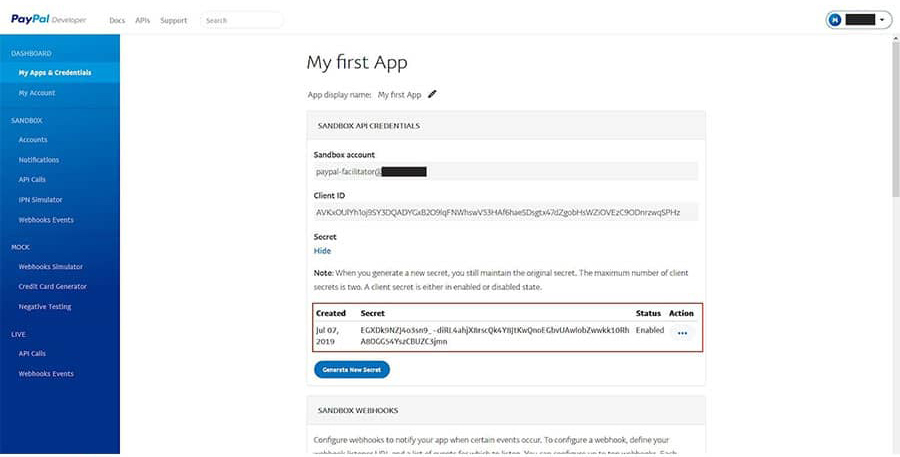Open Negative Testing page
This screenshot has height=457, width=900.
(x=45, y=307)
